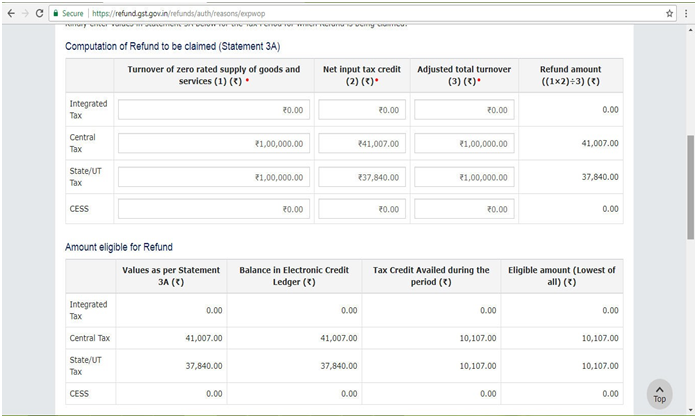Click the refund.gst.gov.in address bar
The image size is (697, 418).
[300, 14]
